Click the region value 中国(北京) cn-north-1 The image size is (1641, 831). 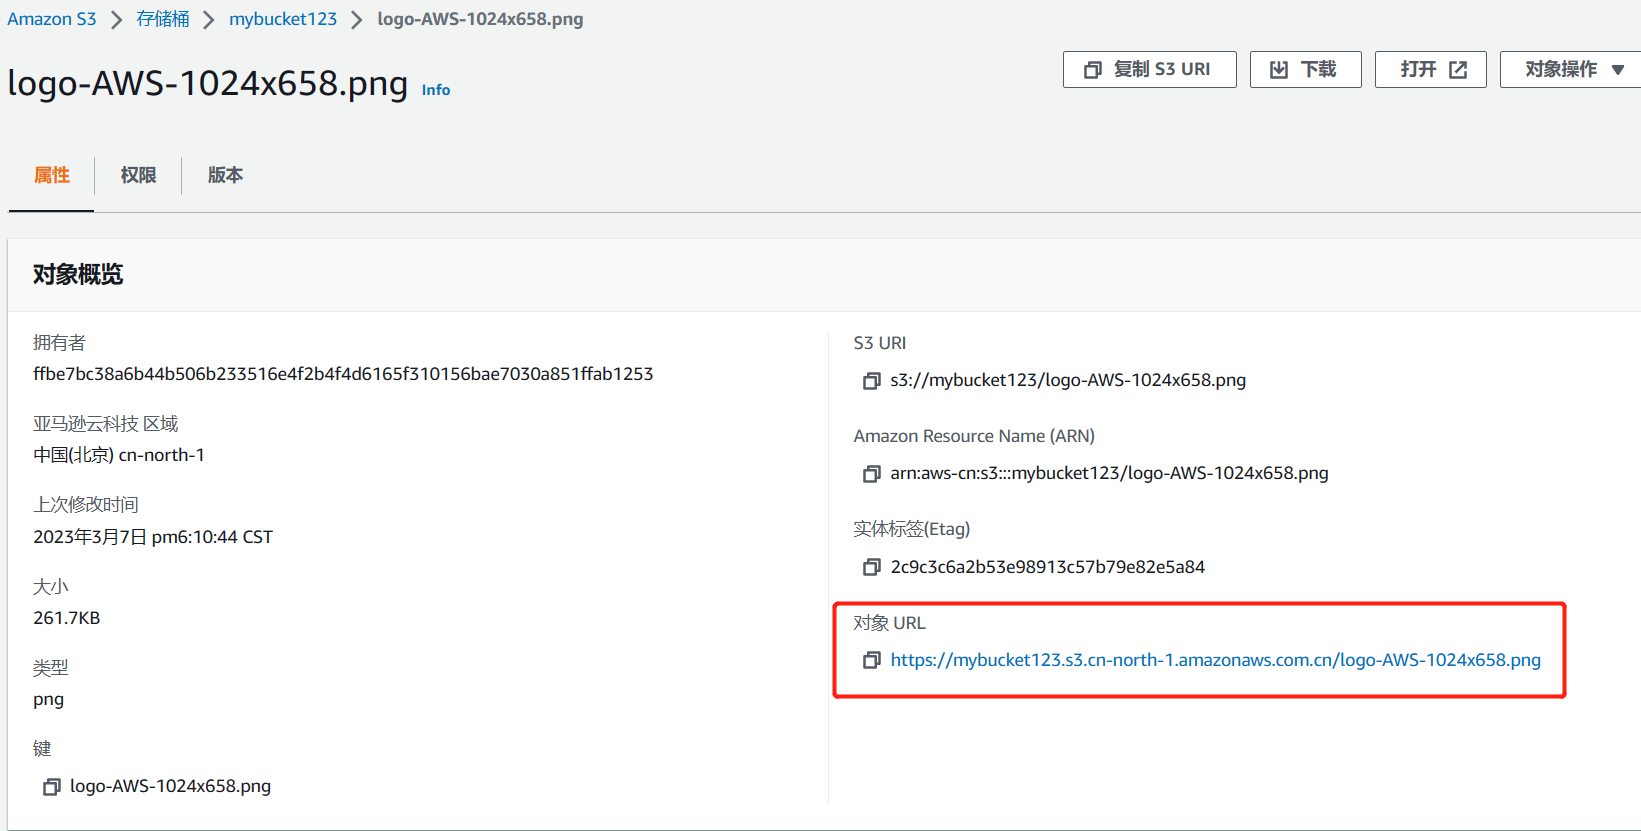(119, 455)
